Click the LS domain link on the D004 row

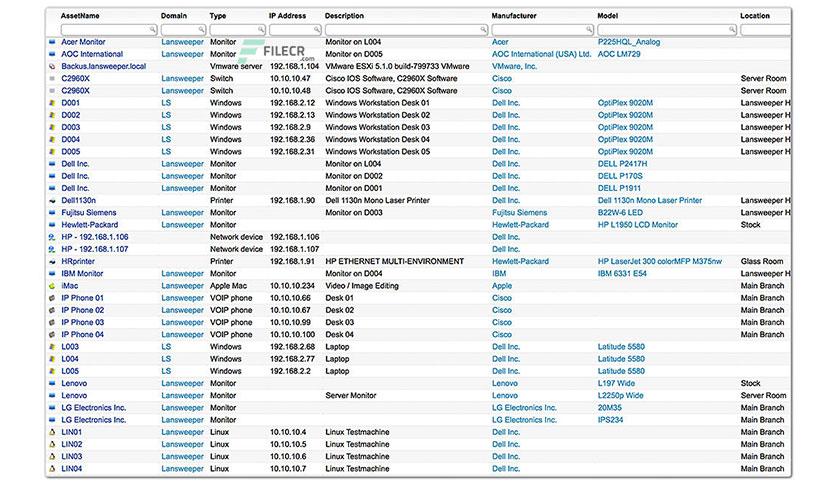(x=166, y=140)
